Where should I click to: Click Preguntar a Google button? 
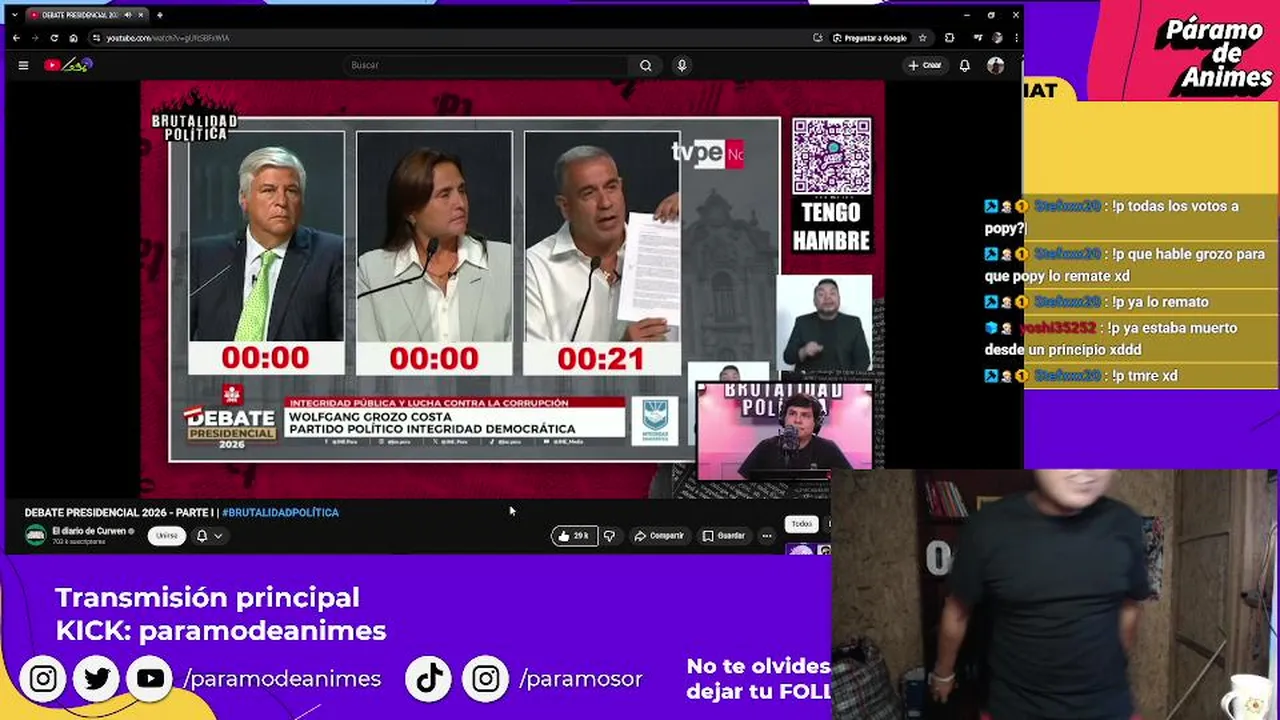pos(869,38)
